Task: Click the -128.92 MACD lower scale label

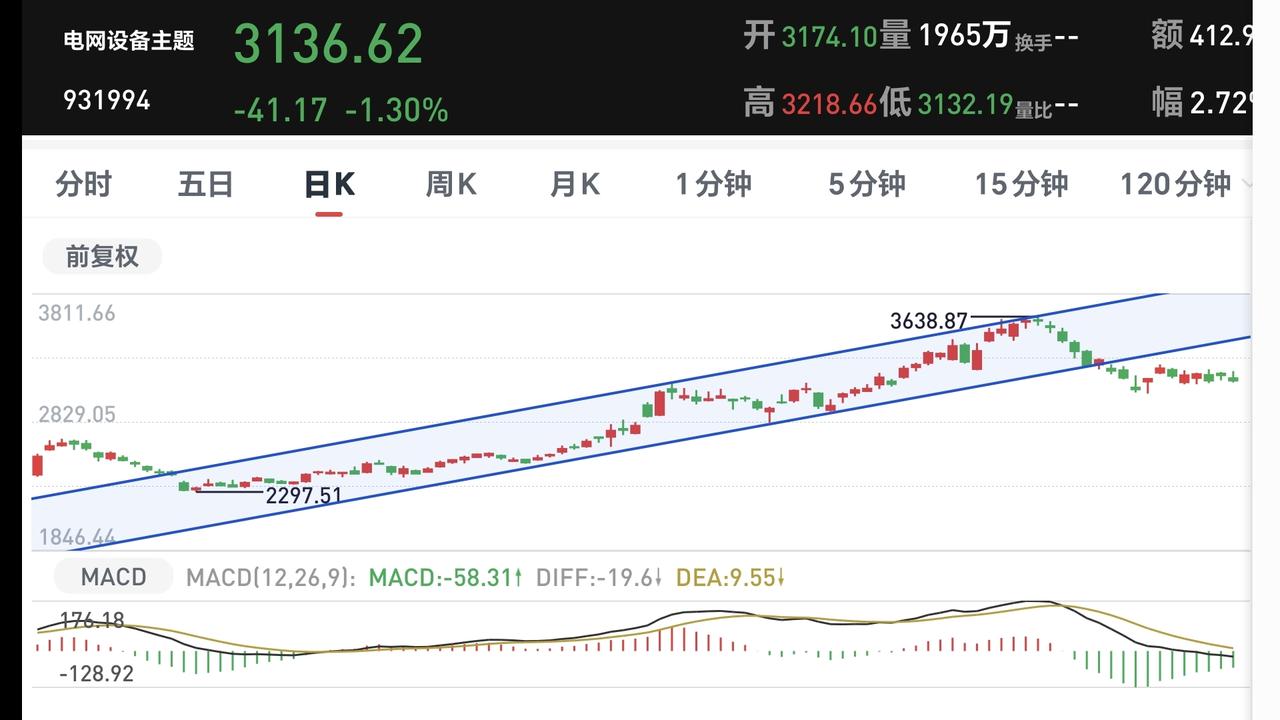Action: [96, 674]
